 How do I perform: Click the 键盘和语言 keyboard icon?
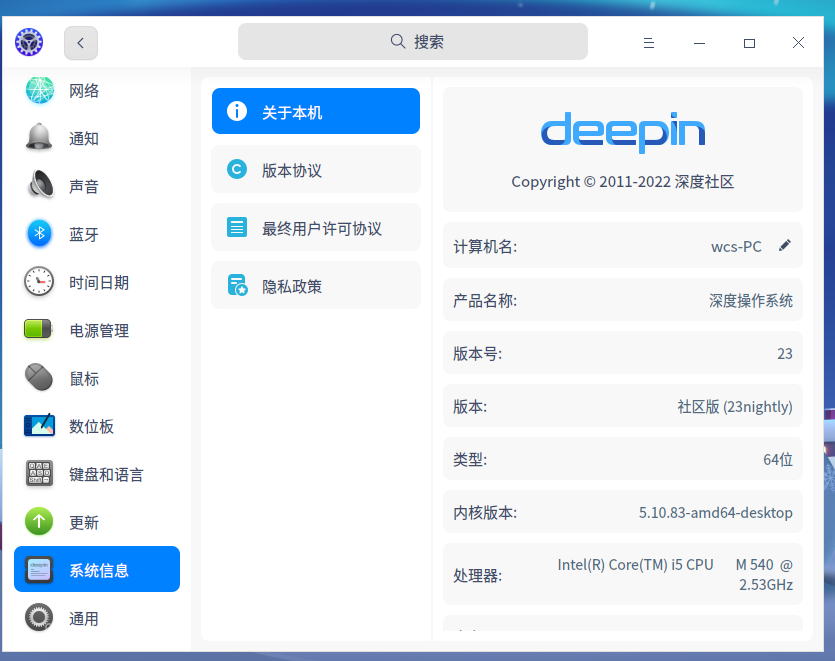tap(38, 474)
